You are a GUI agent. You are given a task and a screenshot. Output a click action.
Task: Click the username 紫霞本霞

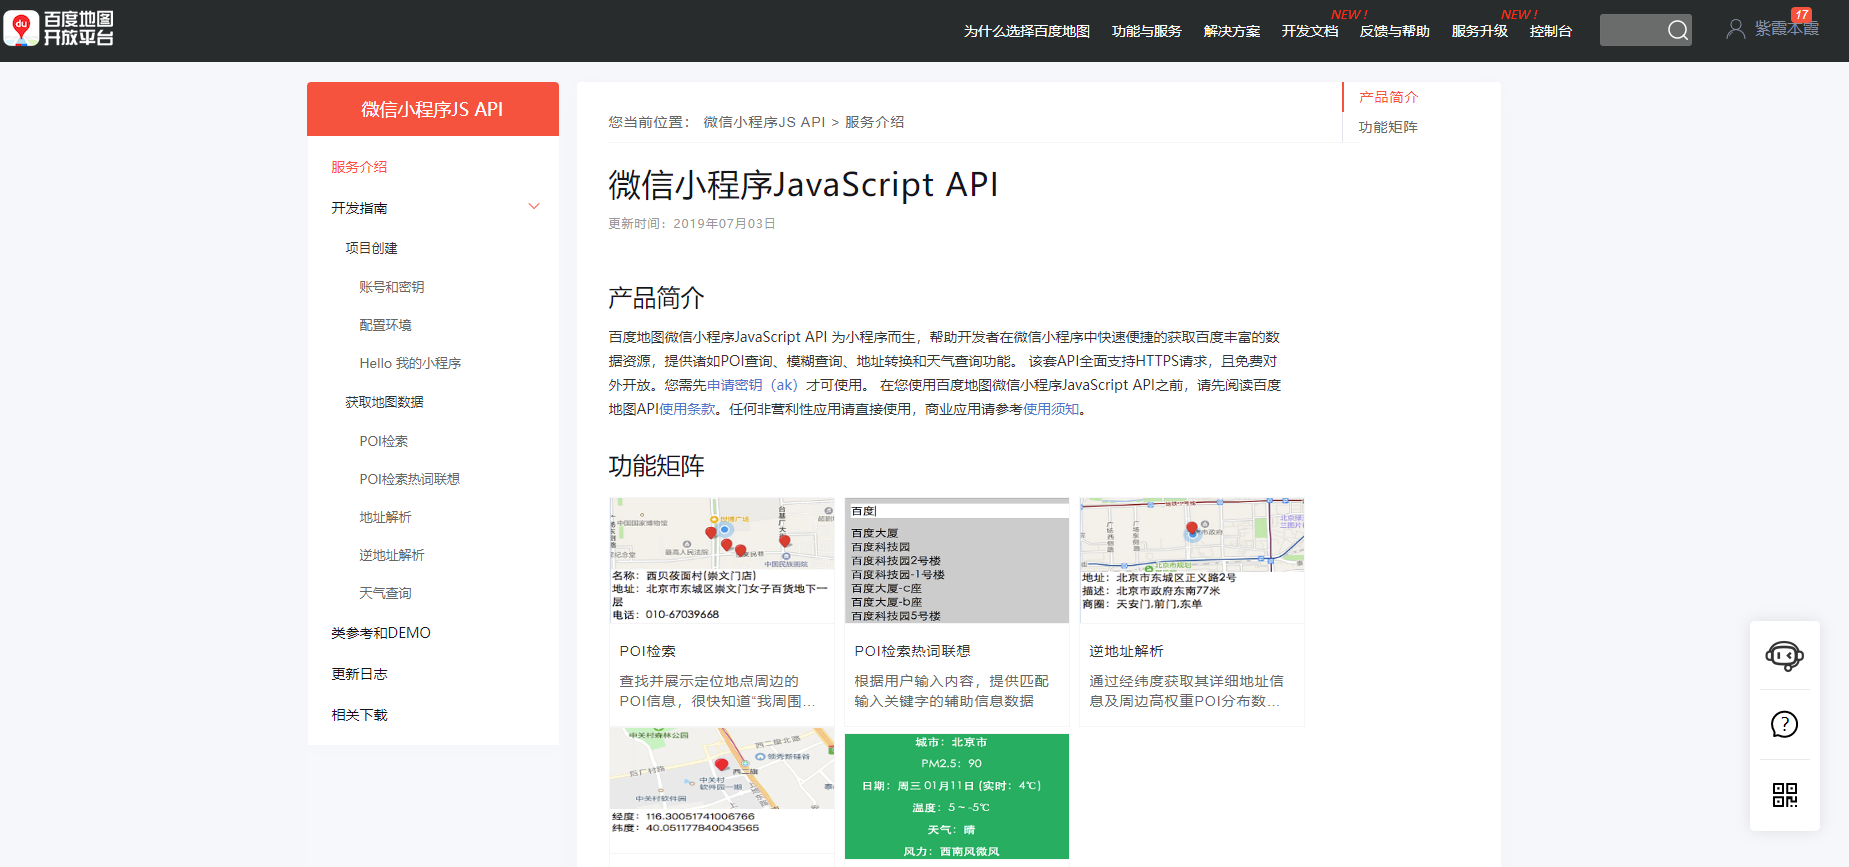pyautogui.click(x=1787, y=29)
